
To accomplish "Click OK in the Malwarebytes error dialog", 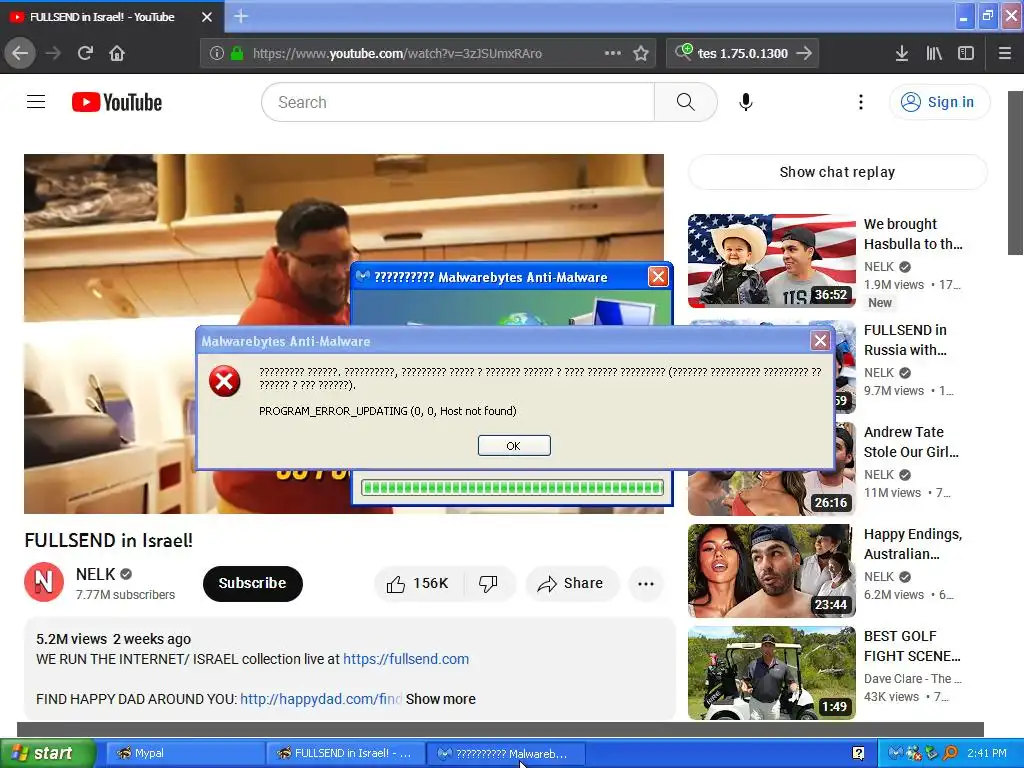I will pos(514,445).
